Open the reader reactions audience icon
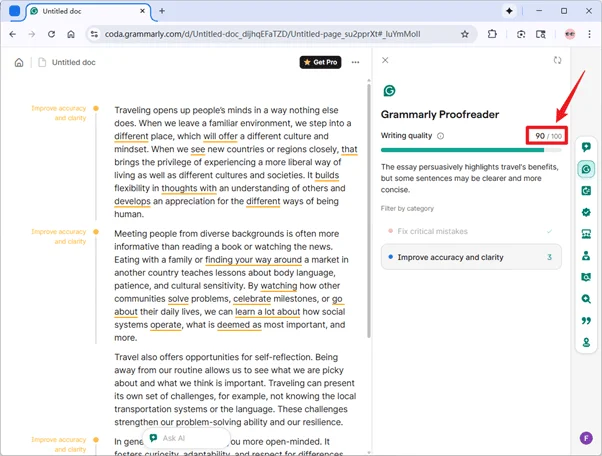Screen dimensions: 602x456 (x=586, y=234)
